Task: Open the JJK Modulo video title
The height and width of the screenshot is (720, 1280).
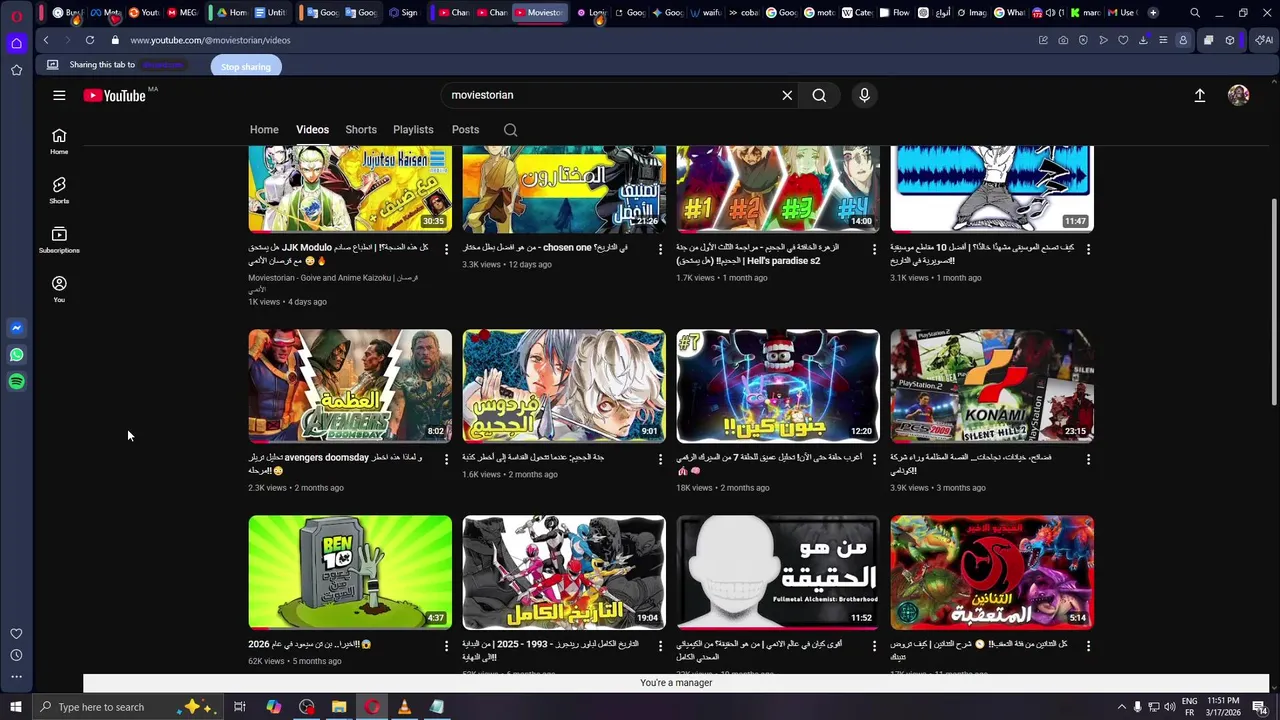Action: 338,253
